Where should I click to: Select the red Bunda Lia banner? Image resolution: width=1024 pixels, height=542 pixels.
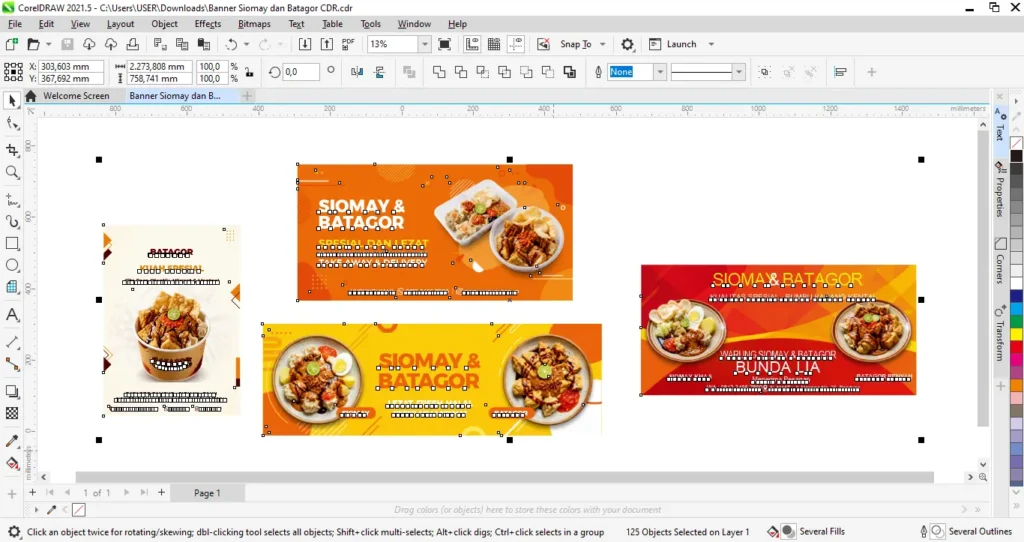778,330
